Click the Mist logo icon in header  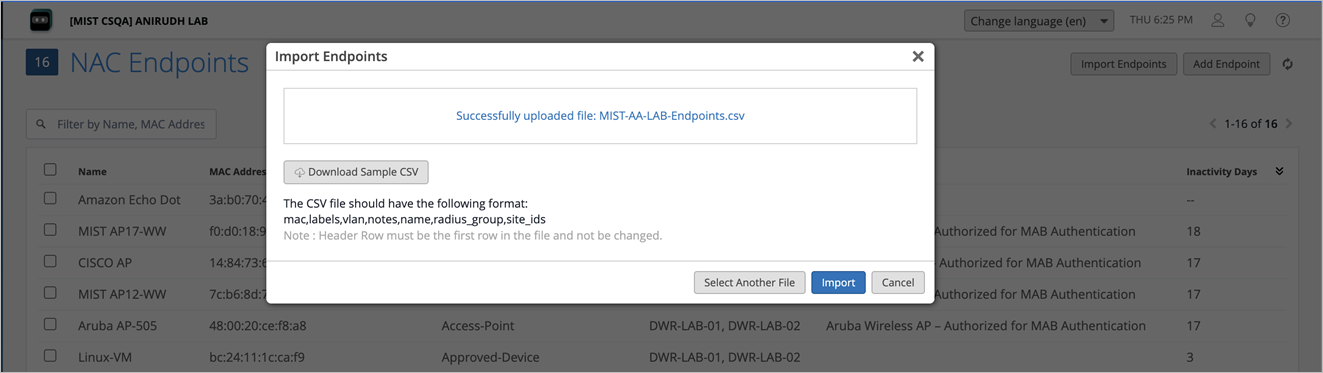(x=40, y=20)
